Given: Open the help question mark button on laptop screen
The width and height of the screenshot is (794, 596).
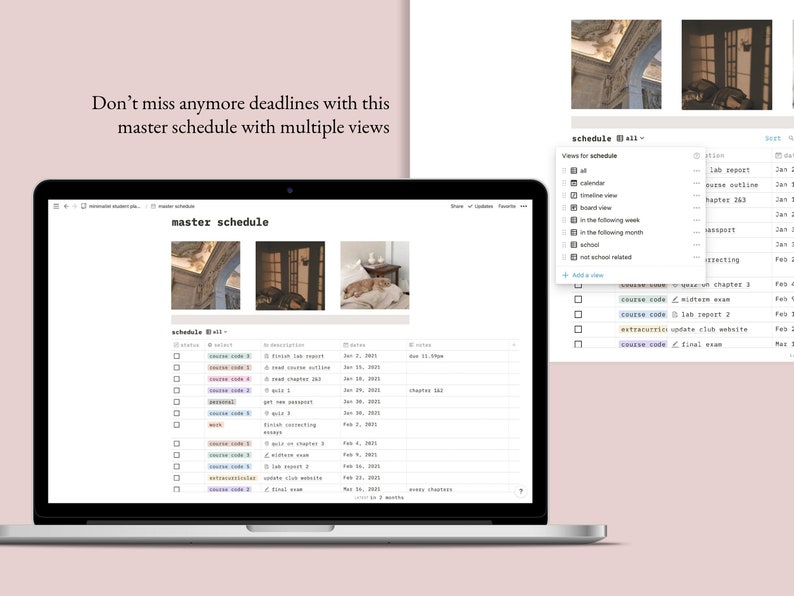Looking at the screenshot, I should [521, 491].
